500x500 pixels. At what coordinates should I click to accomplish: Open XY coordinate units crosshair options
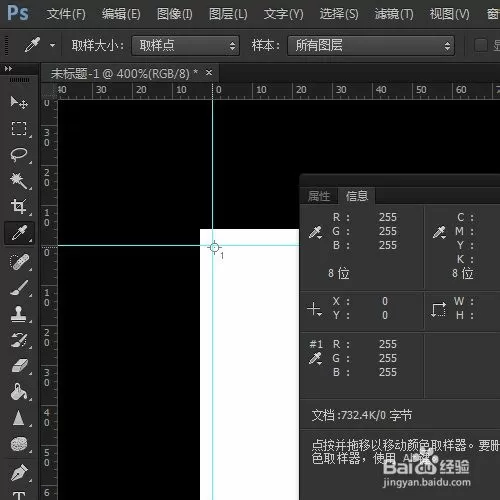click(x=314, y=309)
